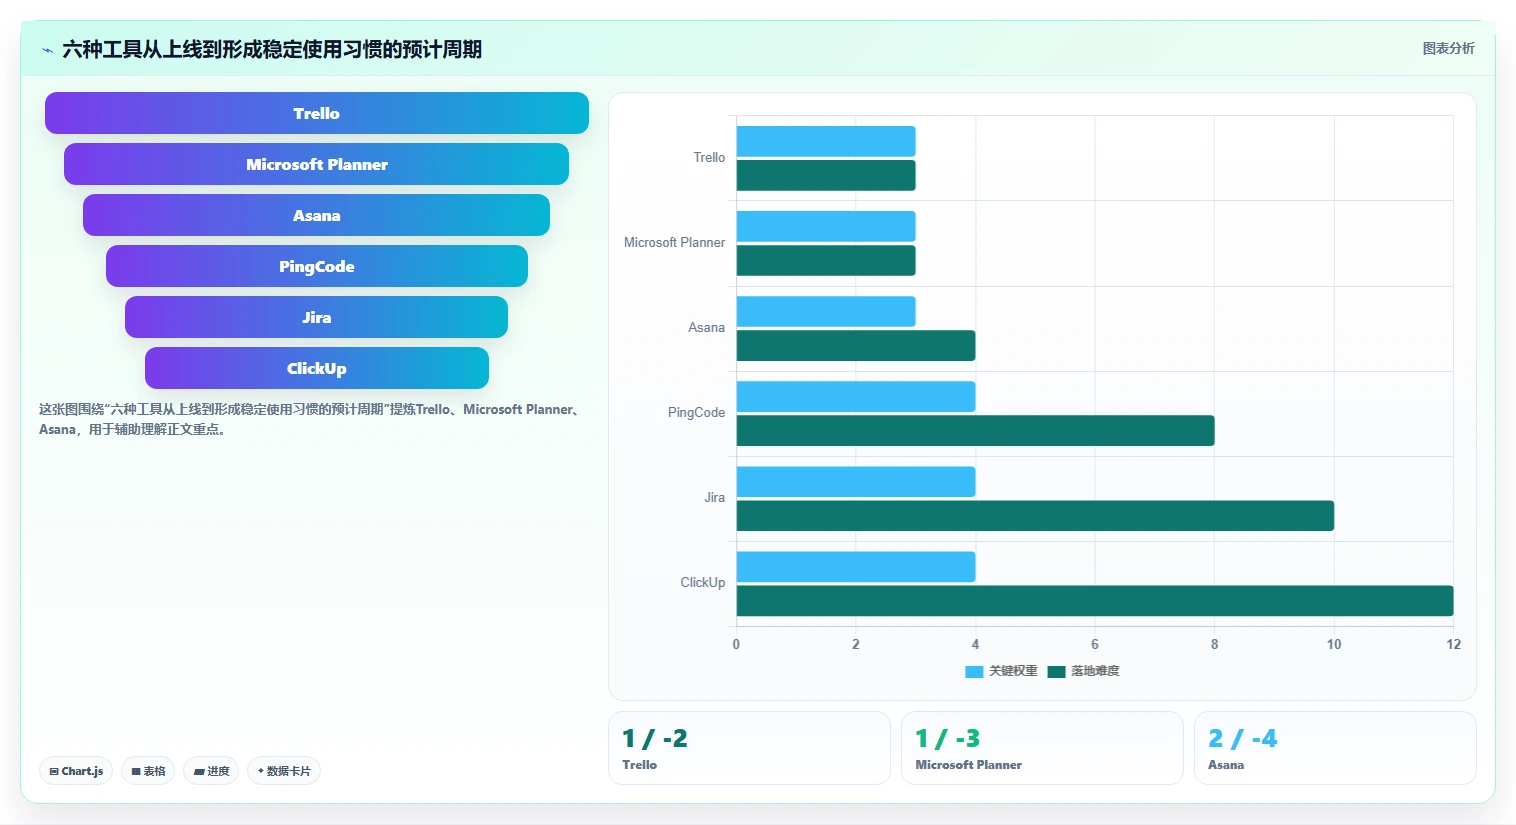This screenshot has width=1516, height=825.
Task: Click the PingCode label on the chart axis
Action: click(696, 412)
